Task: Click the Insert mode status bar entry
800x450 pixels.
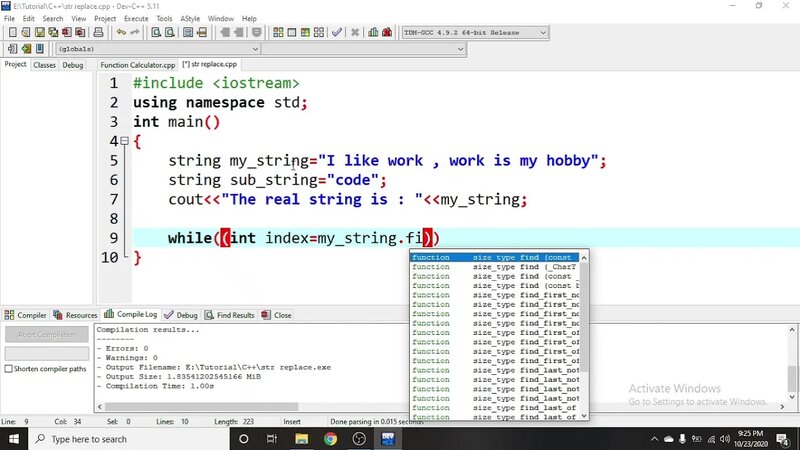Action: [x=292, y=421]
